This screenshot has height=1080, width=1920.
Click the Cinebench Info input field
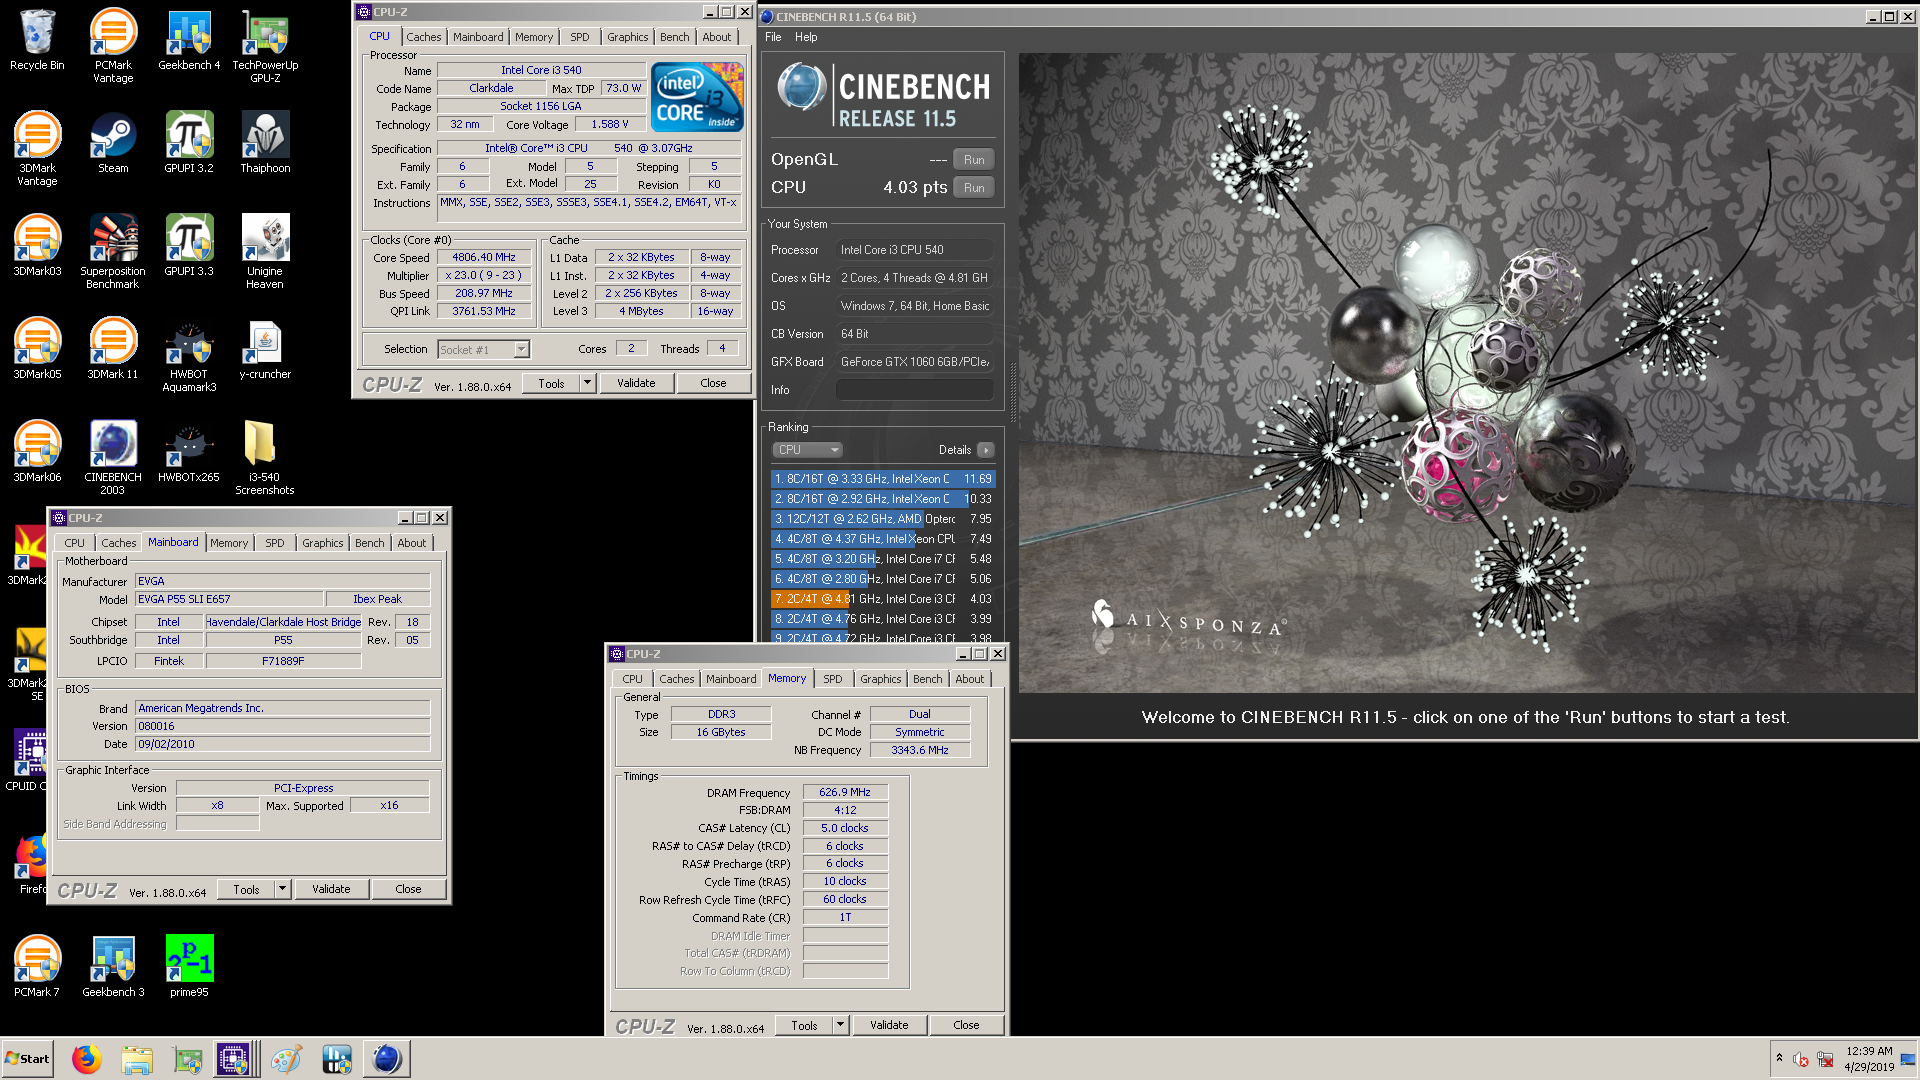tap(915, 390)
